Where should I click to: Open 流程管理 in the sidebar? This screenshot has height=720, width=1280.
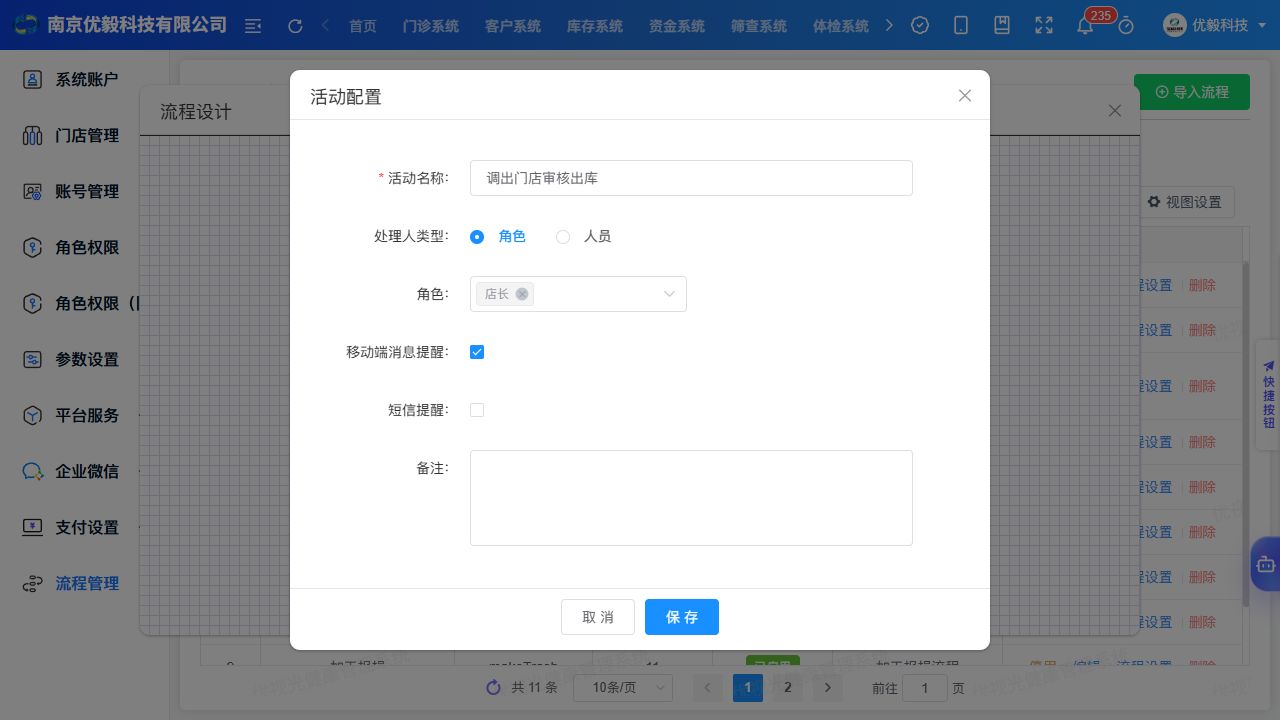click(87, 583)
